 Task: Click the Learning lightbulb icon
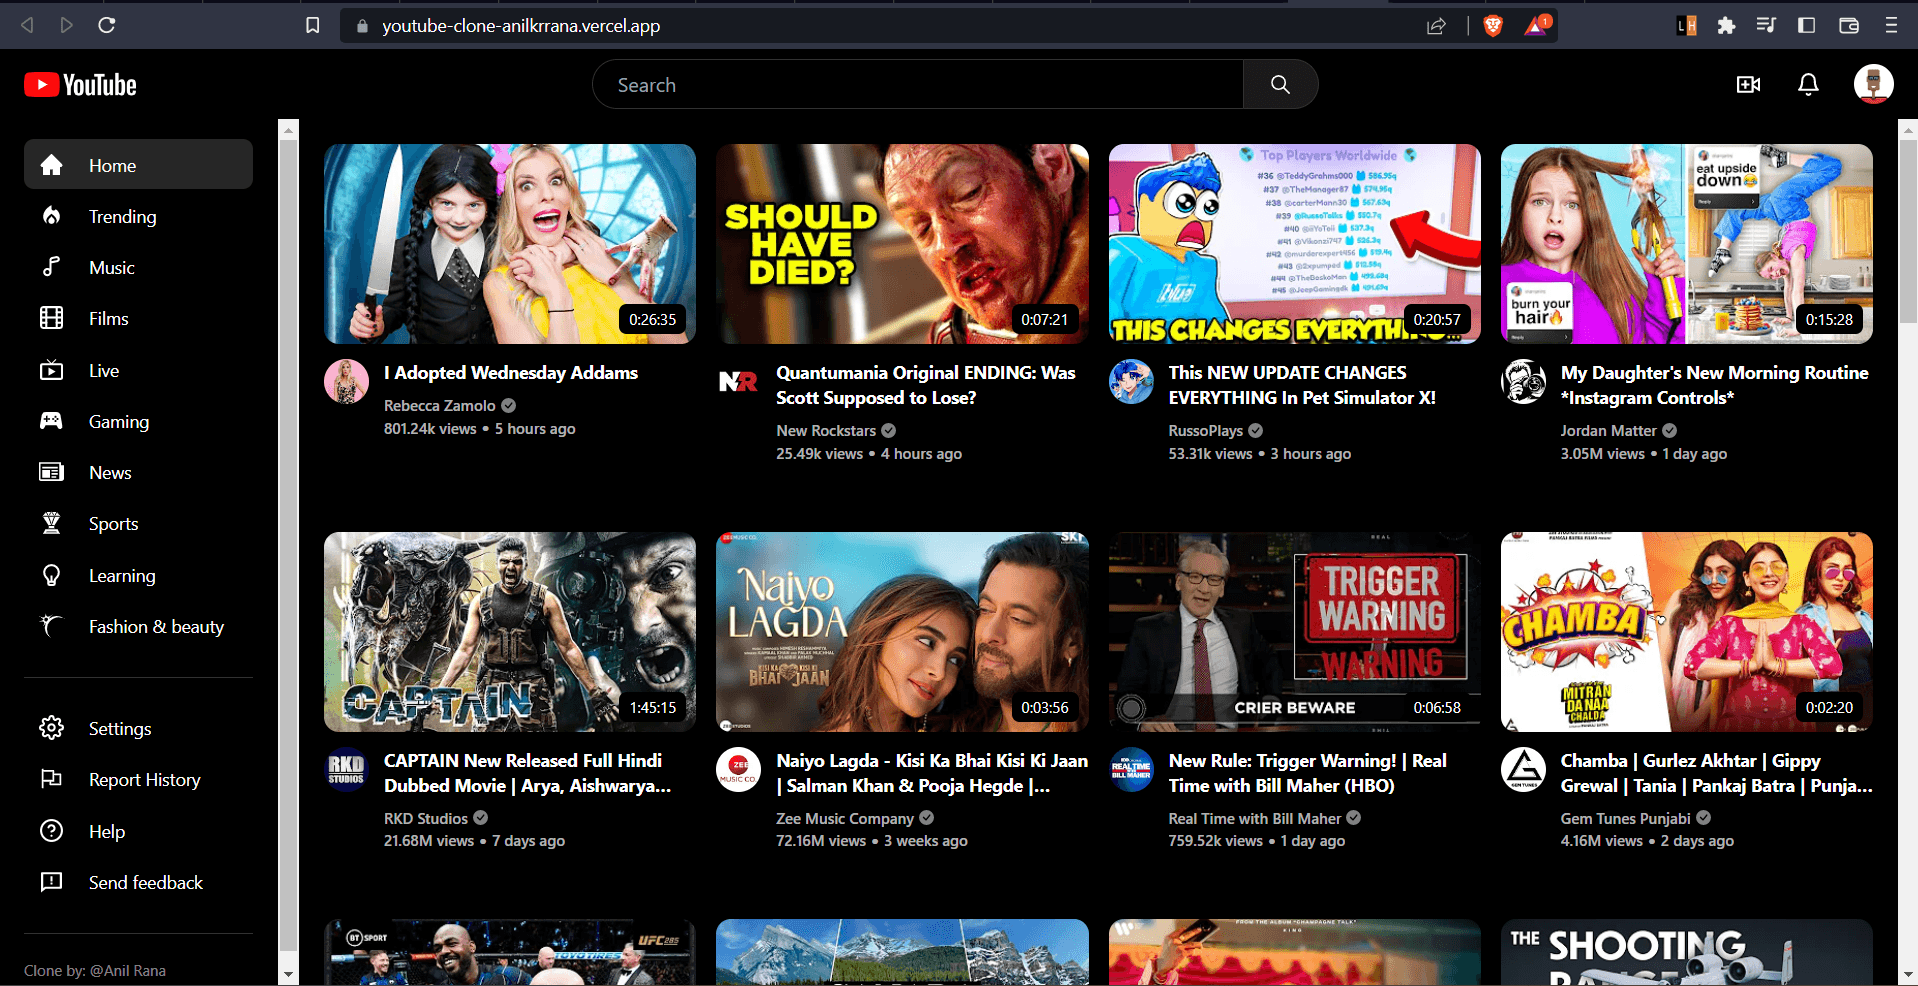pos(51,575)
